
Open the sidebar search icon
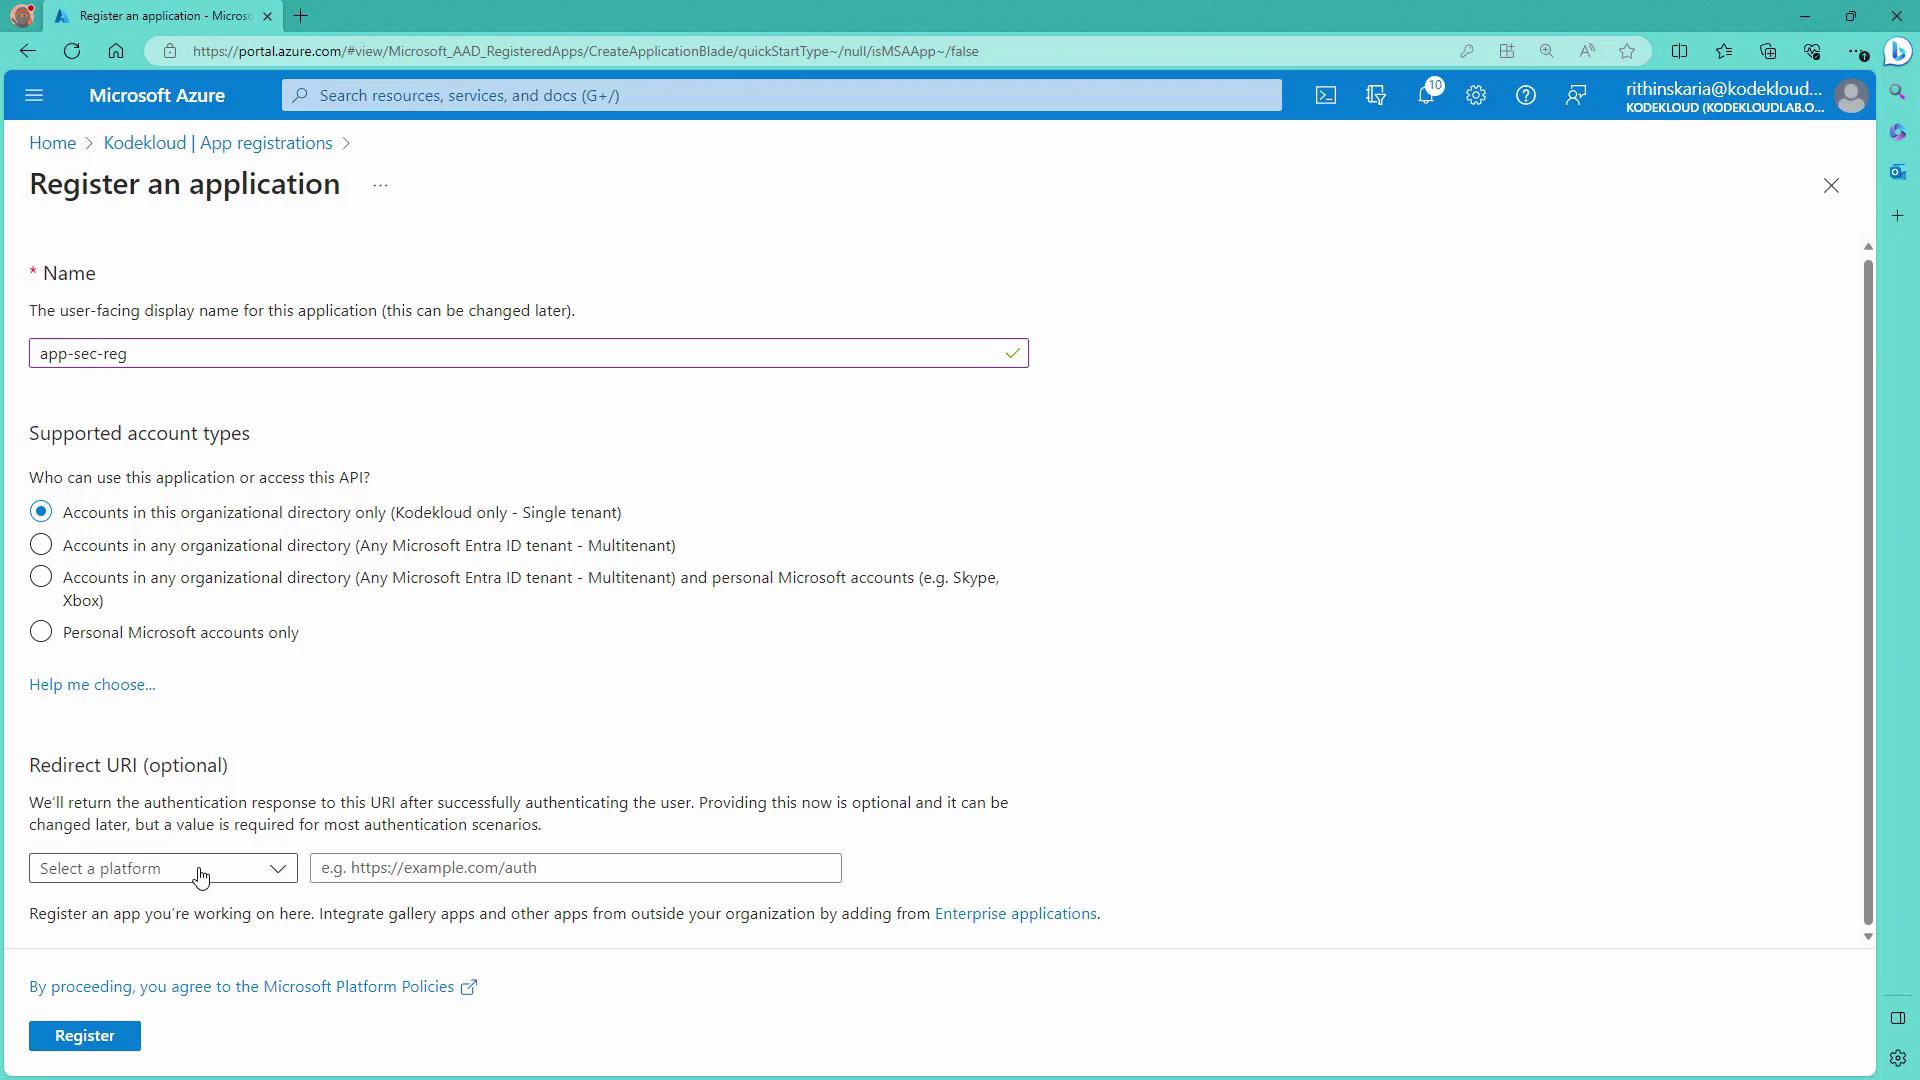[x=1897, y=92]
